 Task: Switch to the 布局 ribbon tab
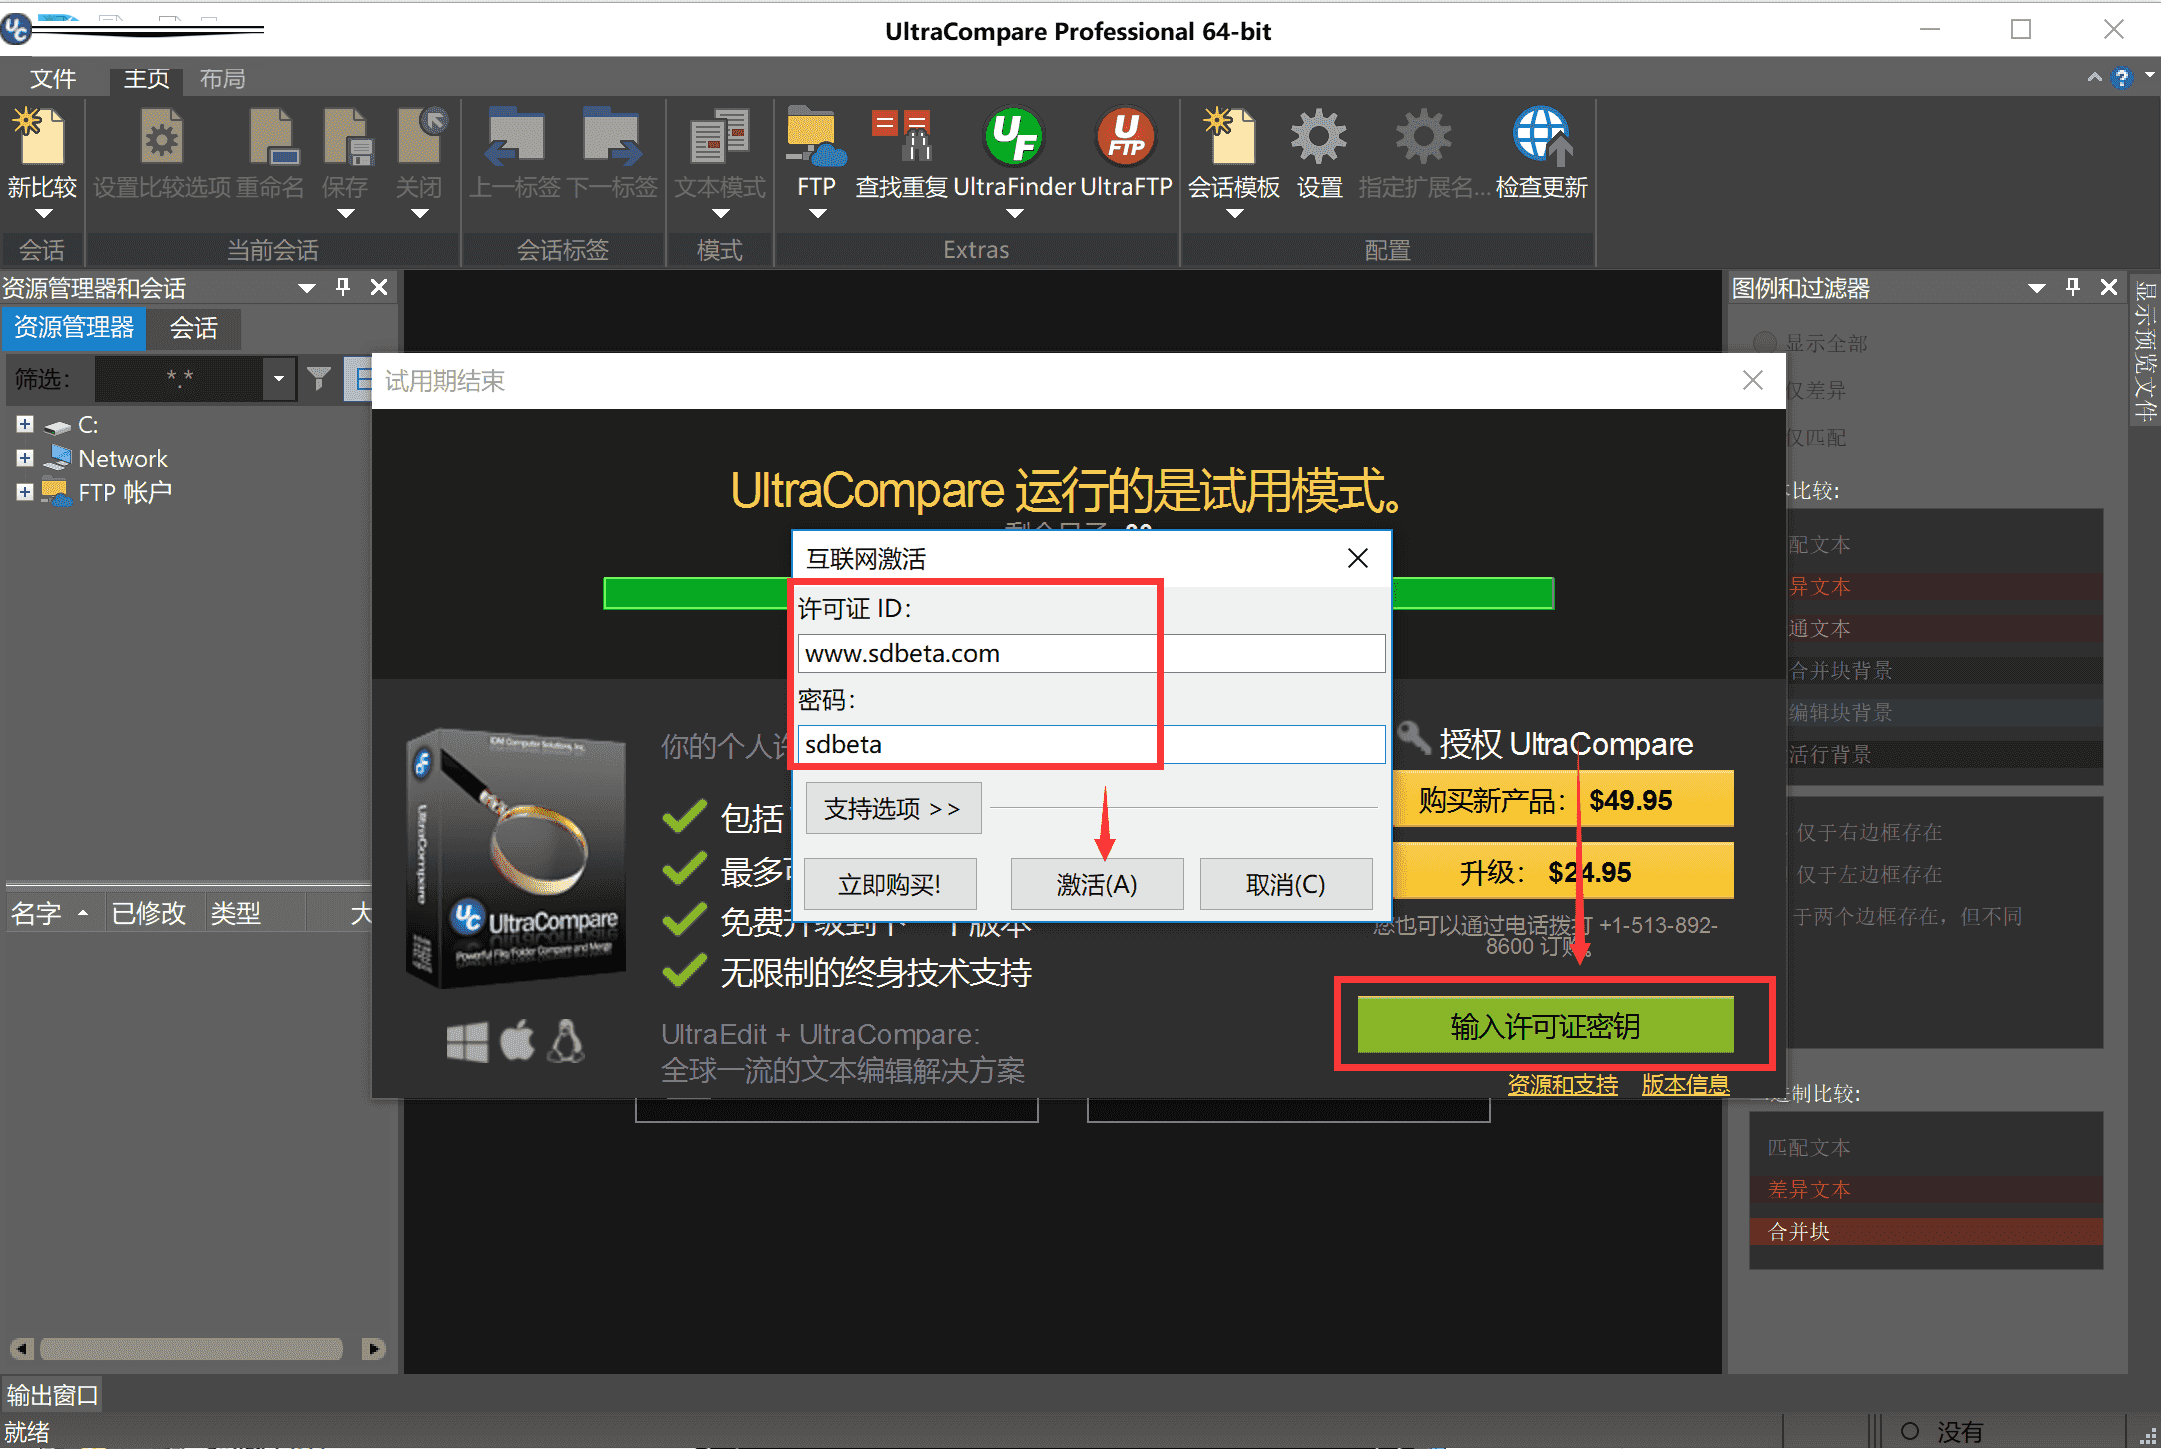pos(222,78)
